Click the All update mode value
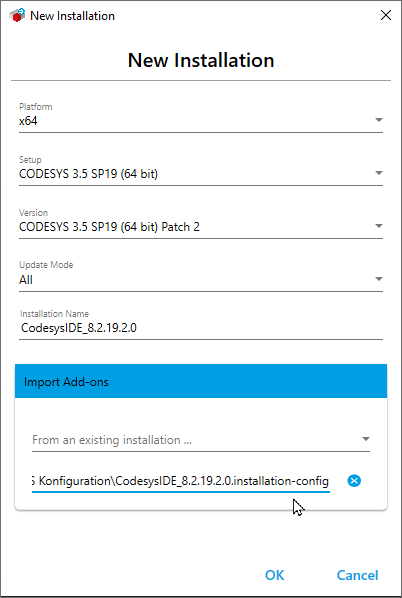 tap(26, 280)
